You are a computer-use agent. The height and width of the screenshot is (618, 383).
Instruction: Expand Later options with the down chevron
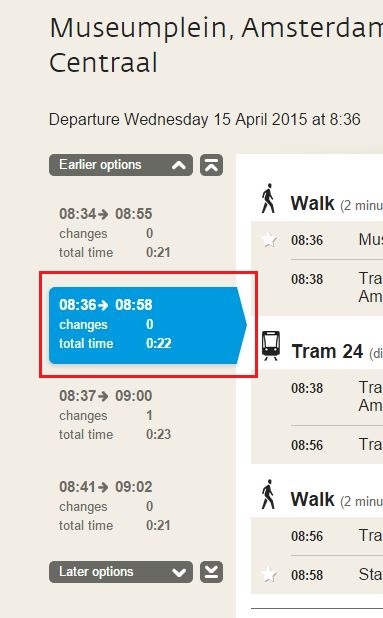tap(179, 572)
